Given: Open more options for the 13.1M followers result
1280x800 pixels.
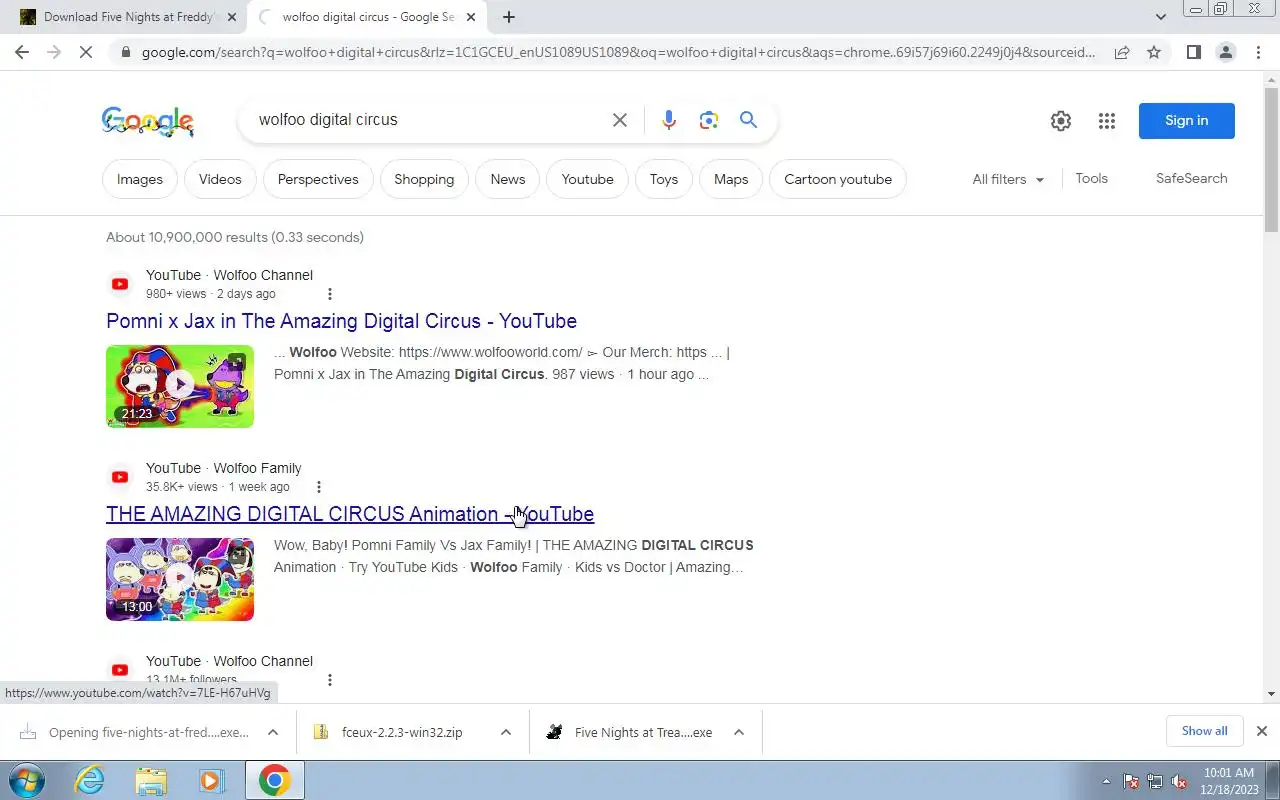Looking at the screenshot, I should (x=330, y=680).
